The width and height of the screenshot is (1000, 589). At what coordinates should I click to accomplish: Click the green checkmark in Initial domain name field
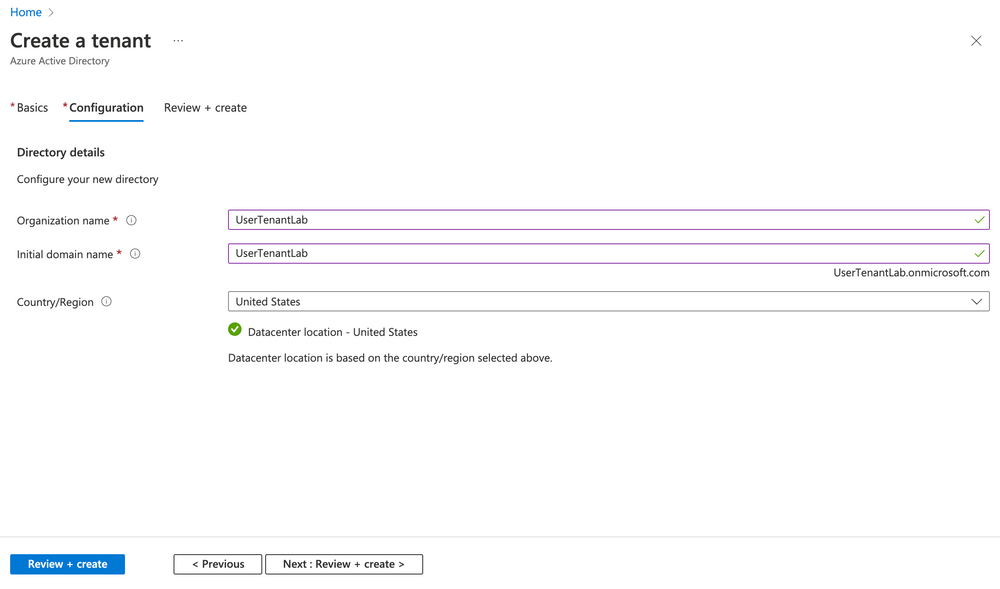point(980,253)
